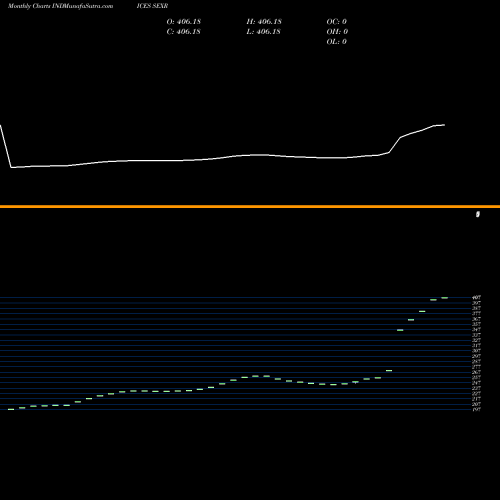Click the 'OH: 0' reading

click(x=337, y=32)
